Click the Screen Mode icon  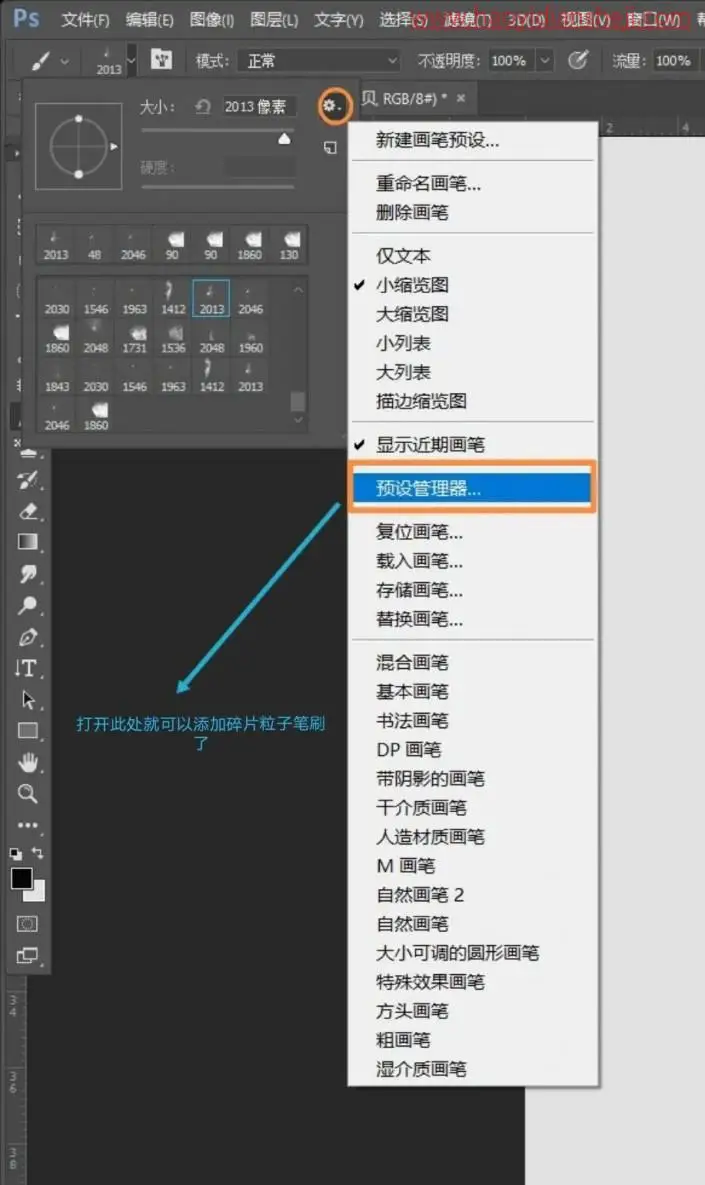tap(27, 955)
